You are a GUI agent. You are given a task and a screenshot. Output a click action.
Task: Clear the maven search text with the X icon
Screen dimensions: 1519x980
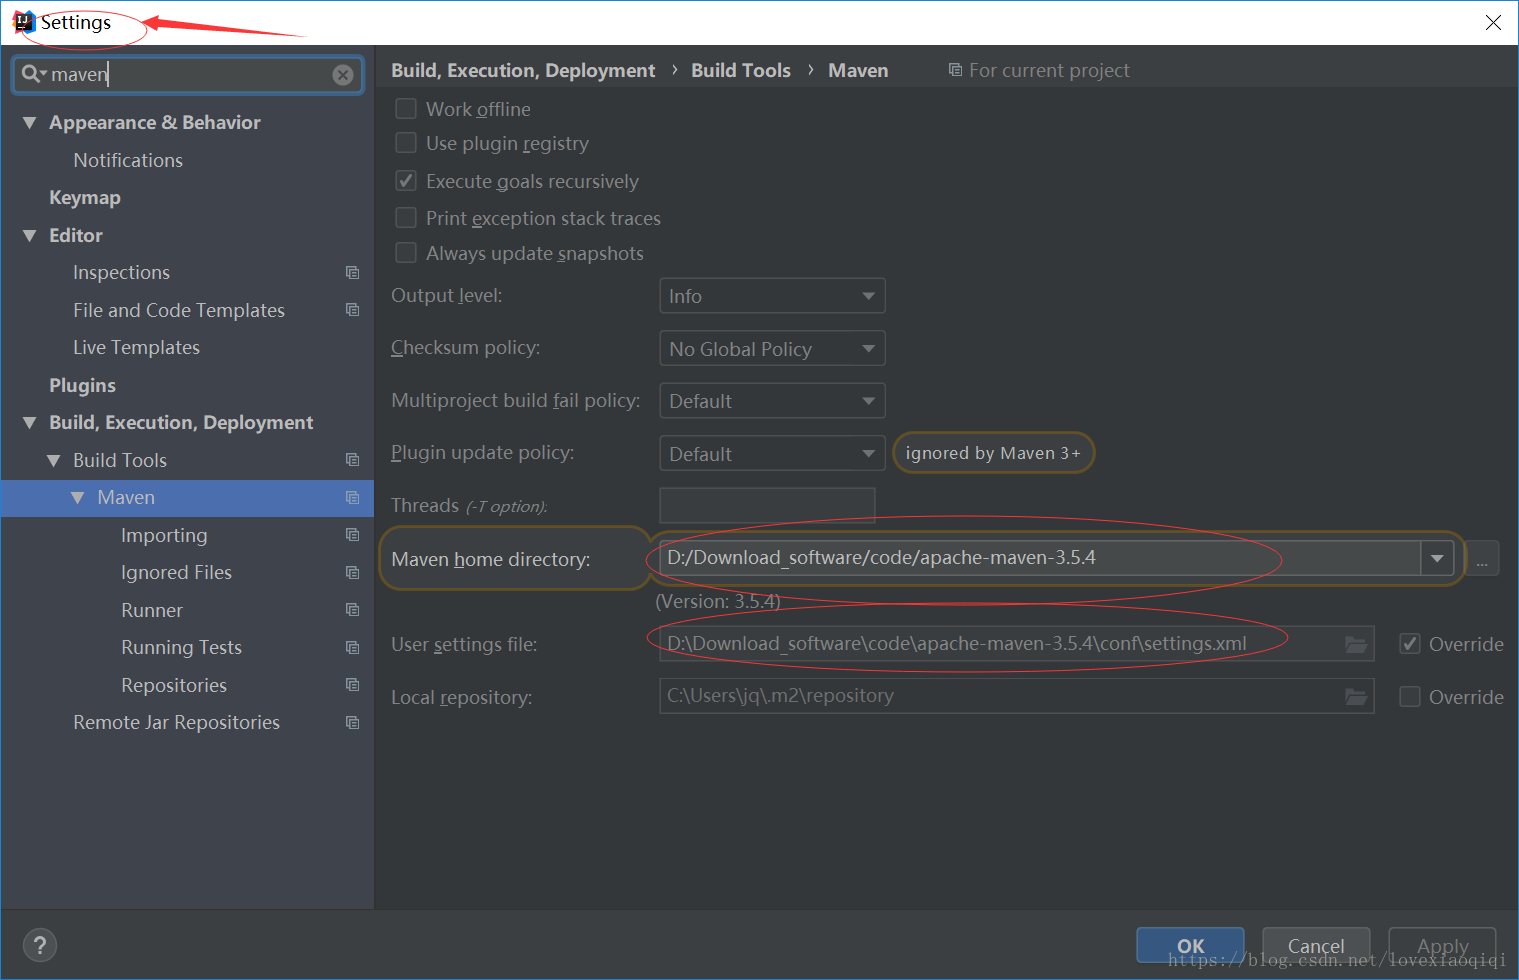tap(343, 75)
